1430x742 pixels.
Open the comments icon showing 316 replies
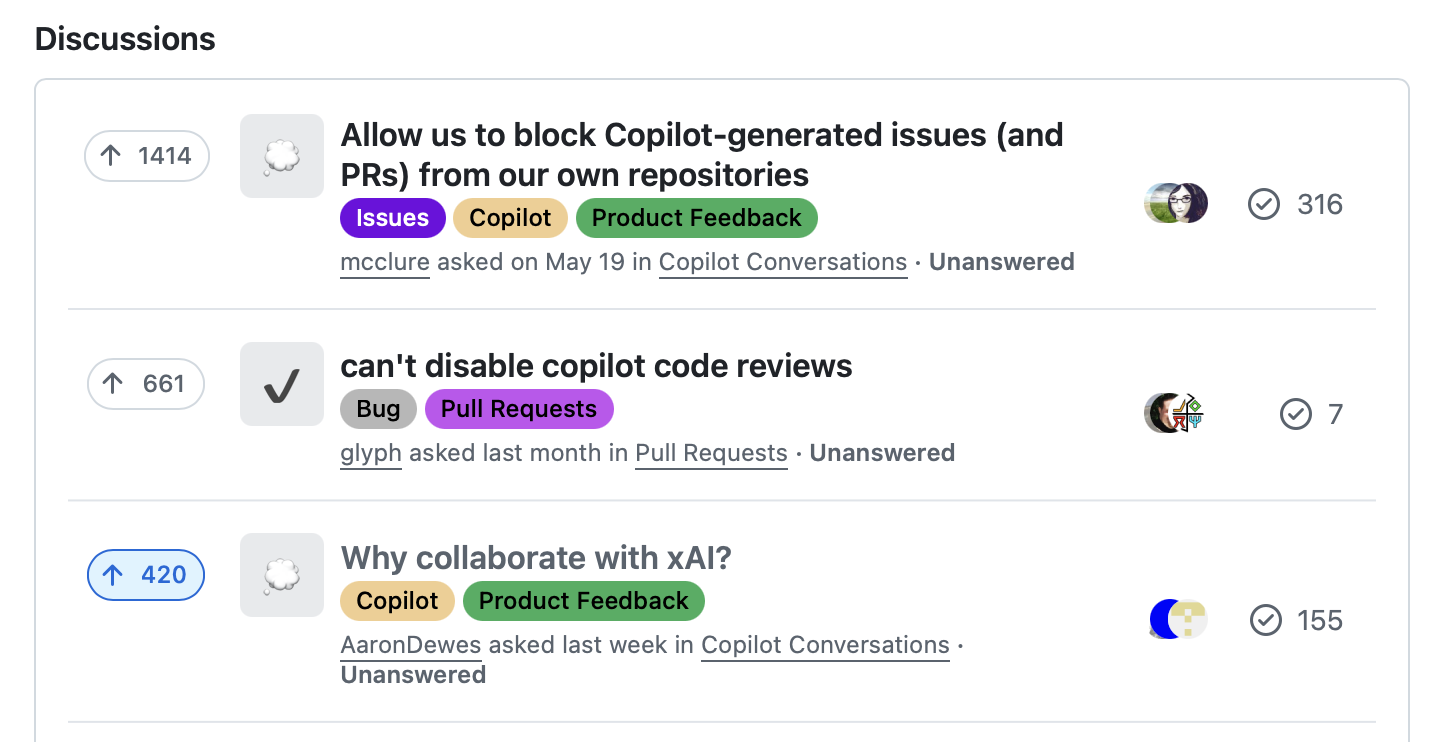[1263, 204]
